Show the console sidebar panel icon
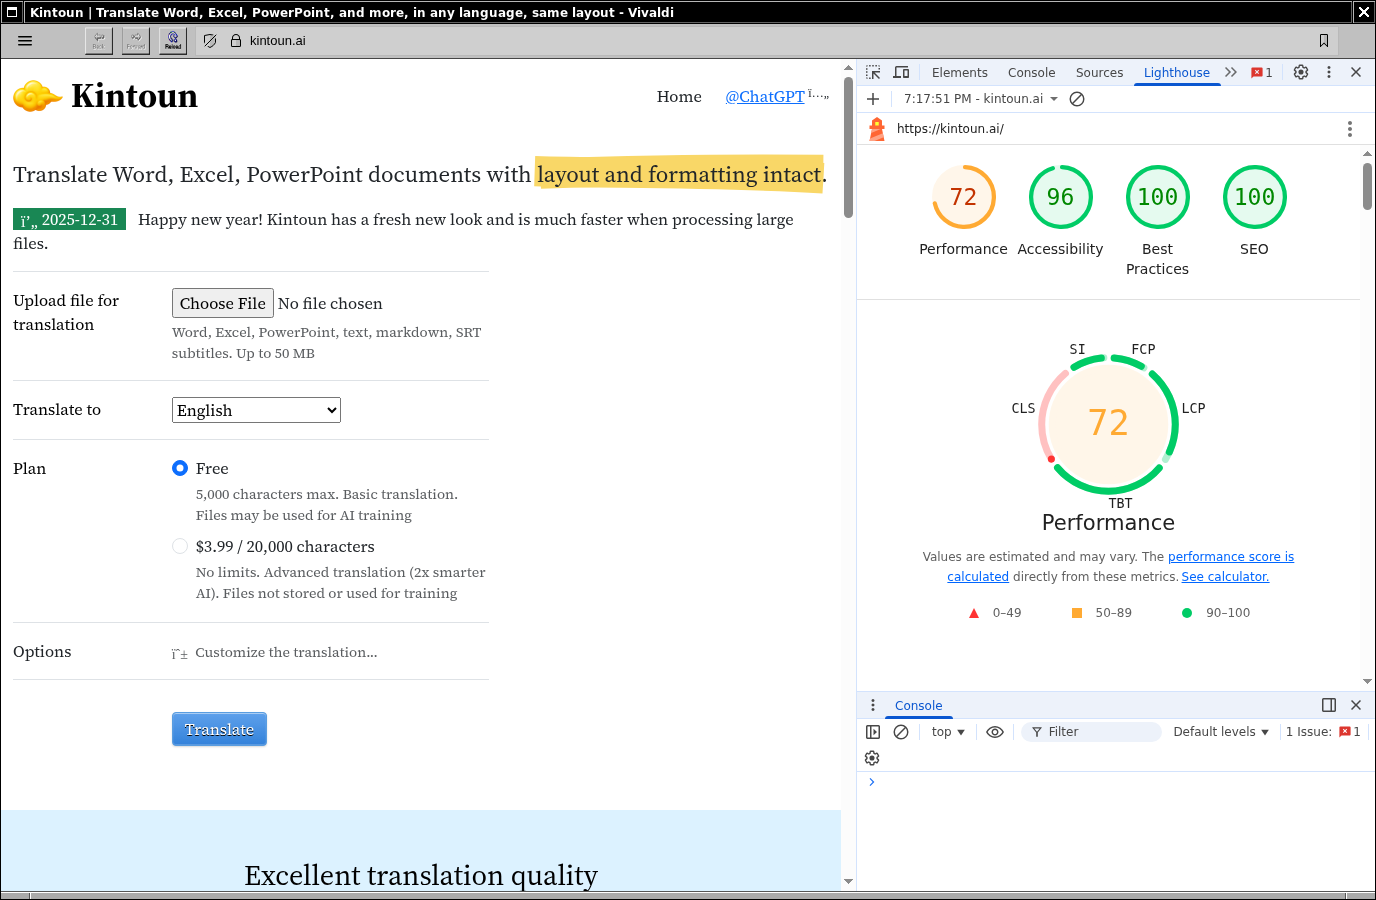The width and height of the screenshot is (1376, 900). click(x=873, y=732)
